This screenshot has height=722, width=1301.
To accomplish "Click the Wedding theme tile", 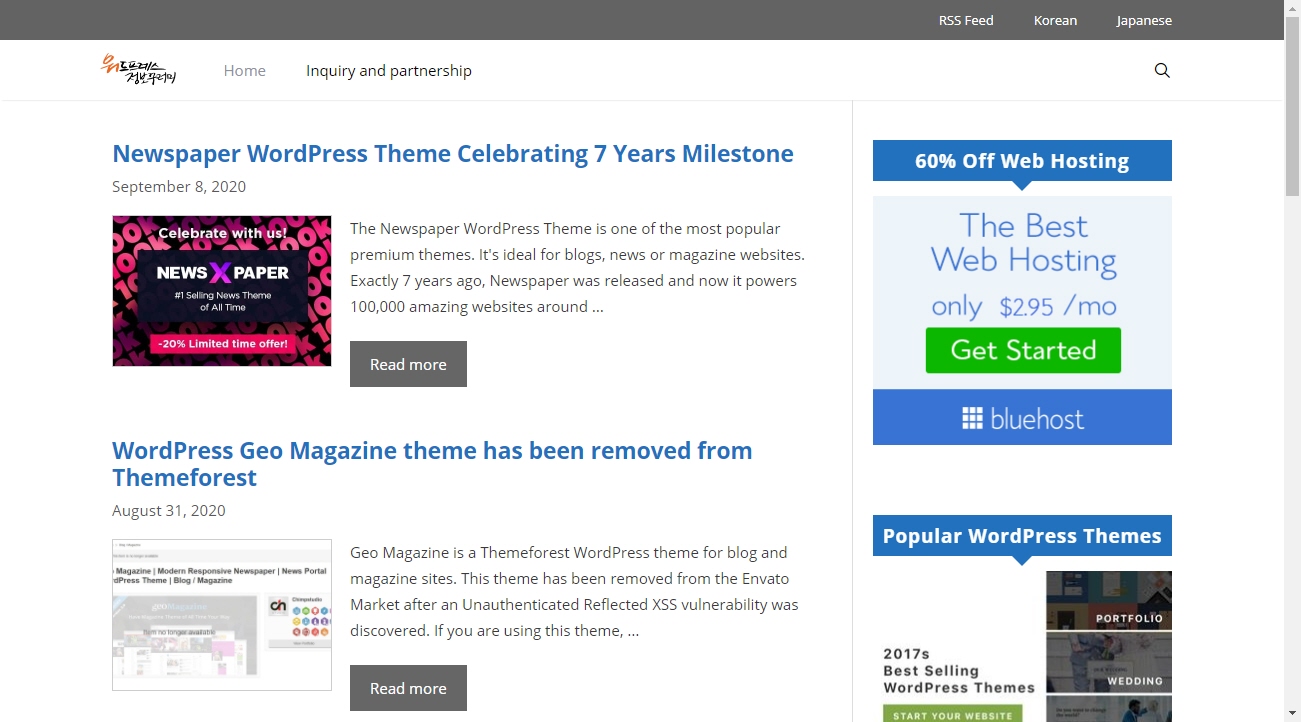I will [1109, 663].
